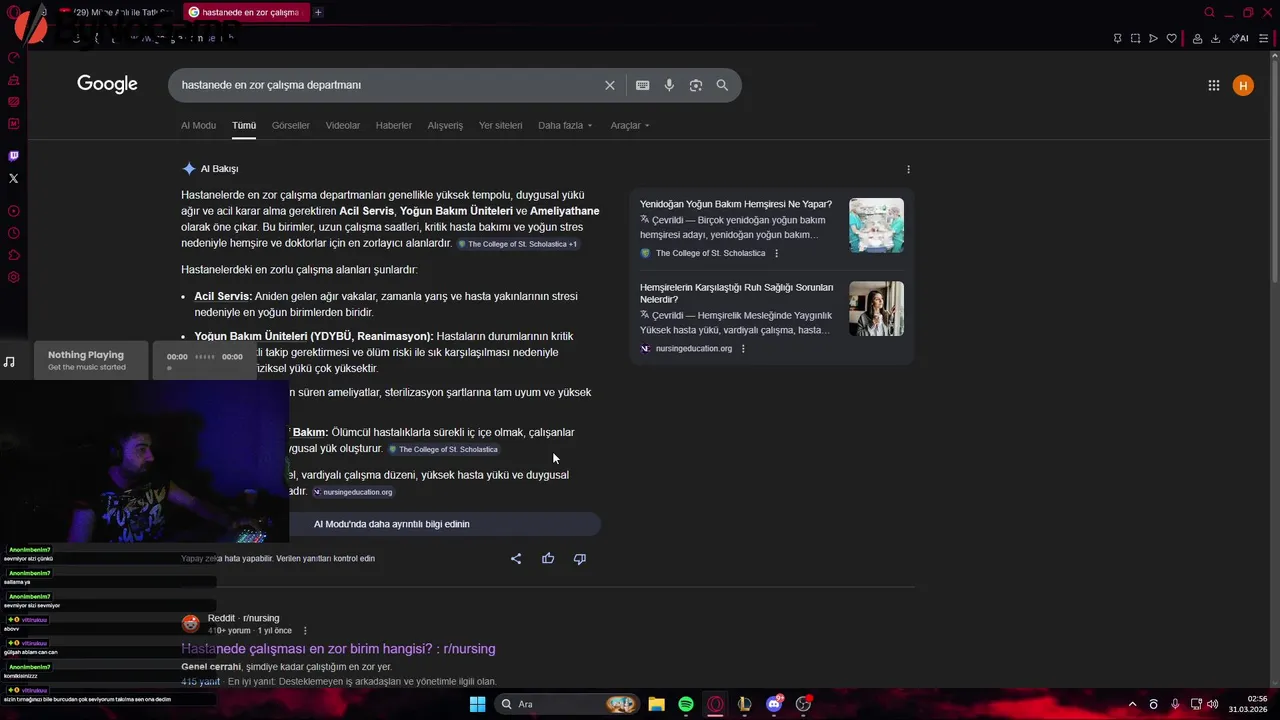Viewport: 1280px width, 720px height.
Task: Open the Reddit r/nursing result title
Action: [338, 648]
